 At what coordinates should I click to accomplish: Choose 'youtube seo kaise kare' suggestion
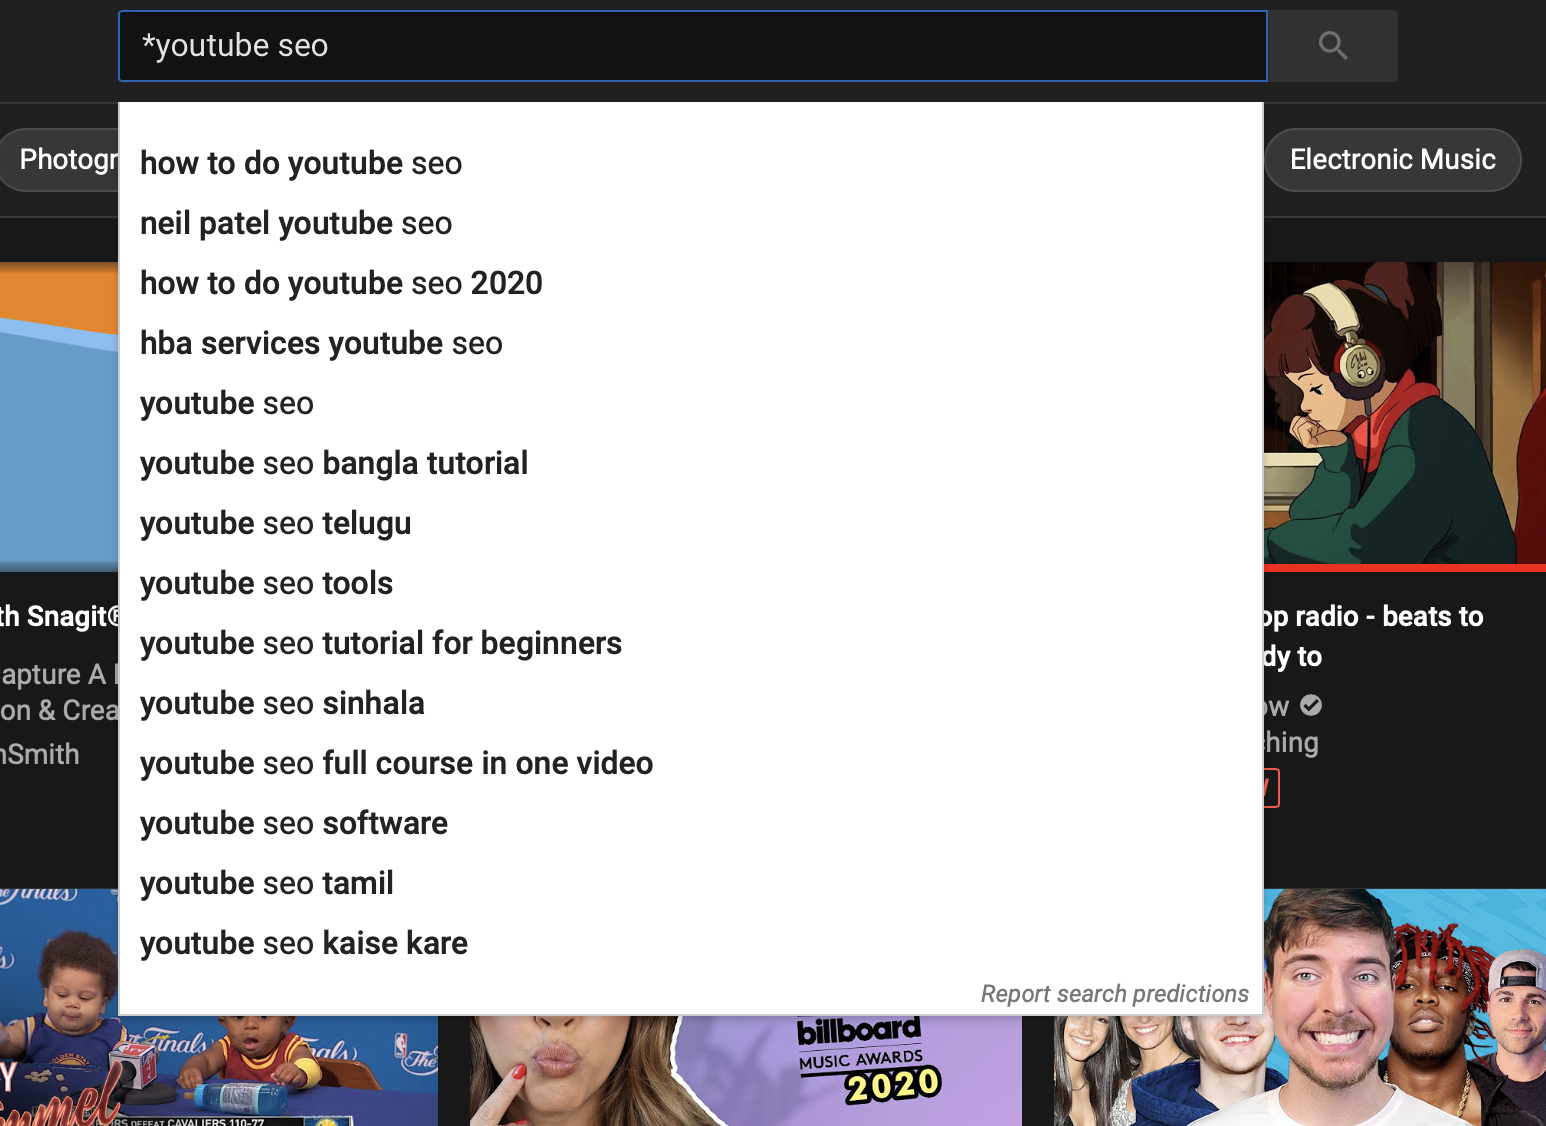tap(691, 943)
